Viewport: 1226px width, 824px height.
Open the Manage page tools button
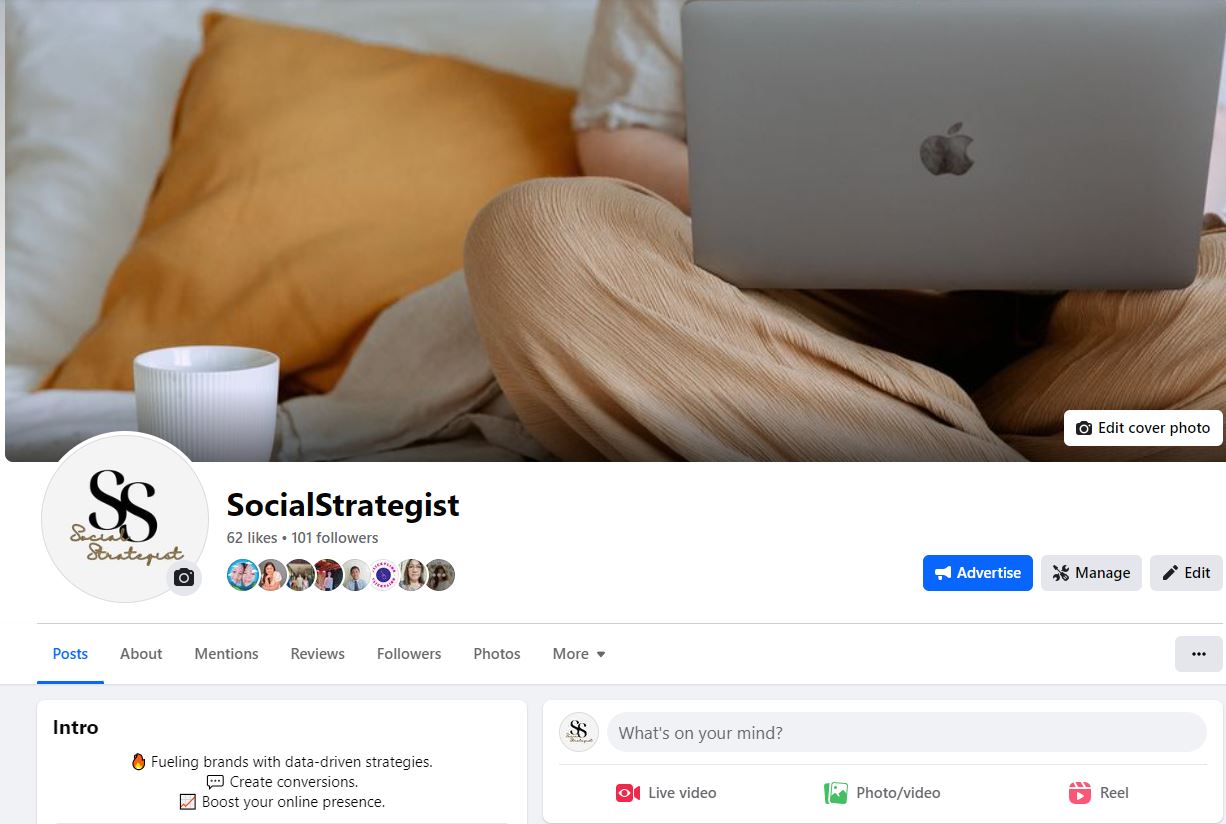(x=1091, y=573)
